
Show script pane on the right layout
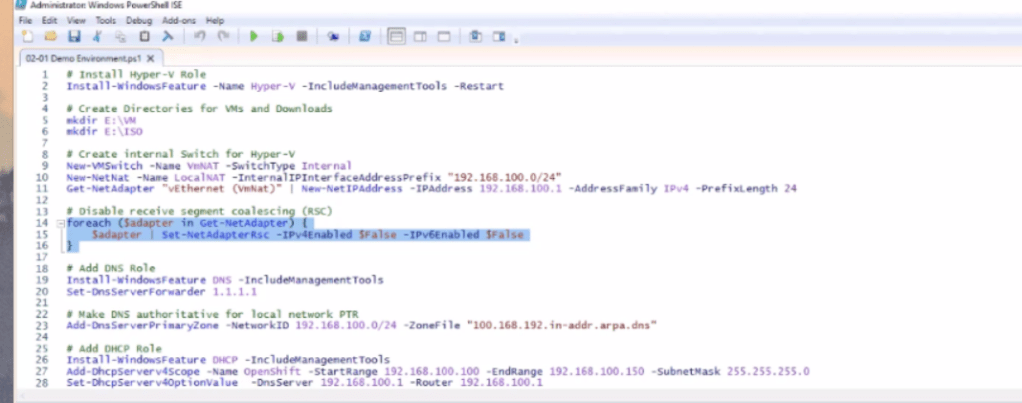point(420,37)
